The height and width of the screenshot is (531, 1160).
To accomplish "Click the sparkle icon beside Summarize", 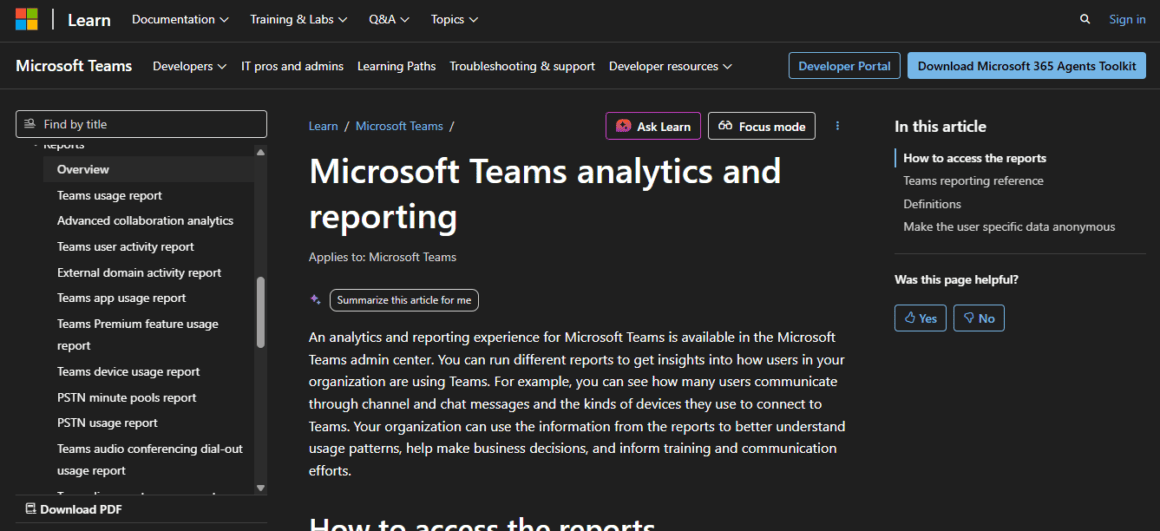I will [315, 300].
